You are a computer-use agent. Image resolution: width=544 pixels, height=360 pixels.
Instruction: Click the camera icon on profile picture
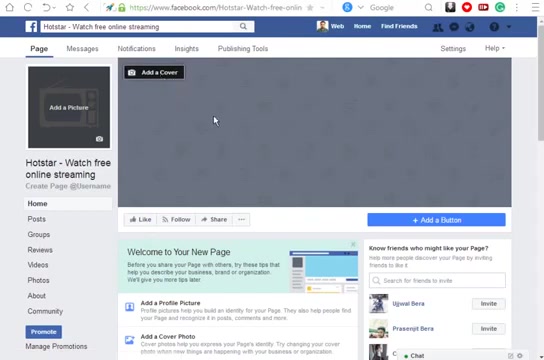[99, 139]
